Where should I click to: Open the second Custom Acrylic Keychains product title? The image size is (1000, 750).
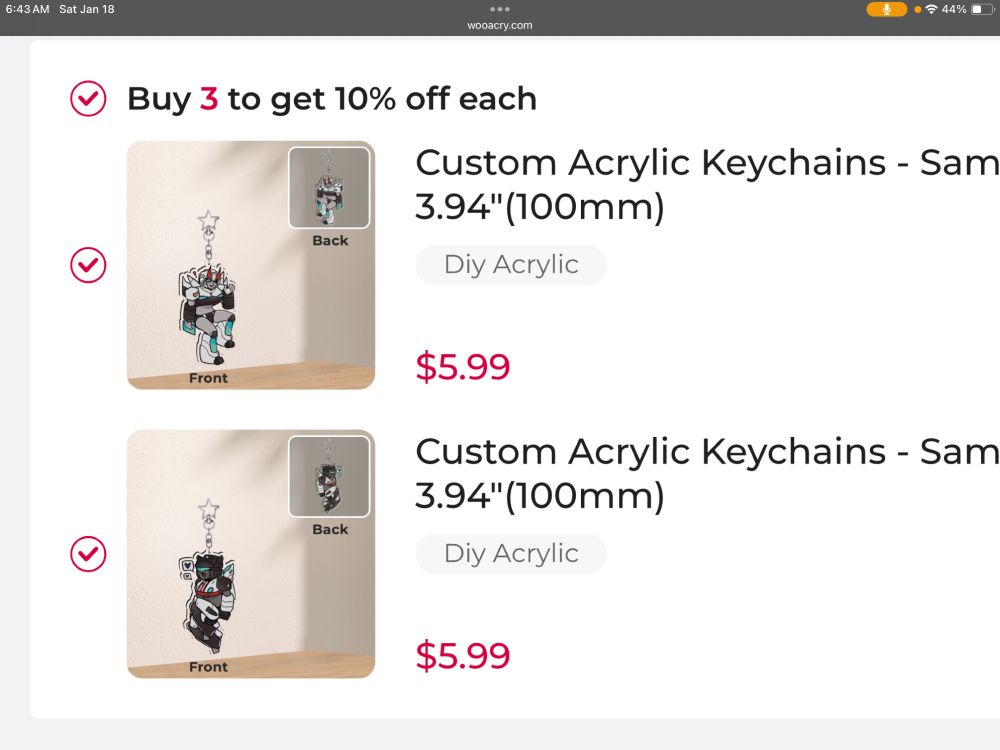pos(707,473)
